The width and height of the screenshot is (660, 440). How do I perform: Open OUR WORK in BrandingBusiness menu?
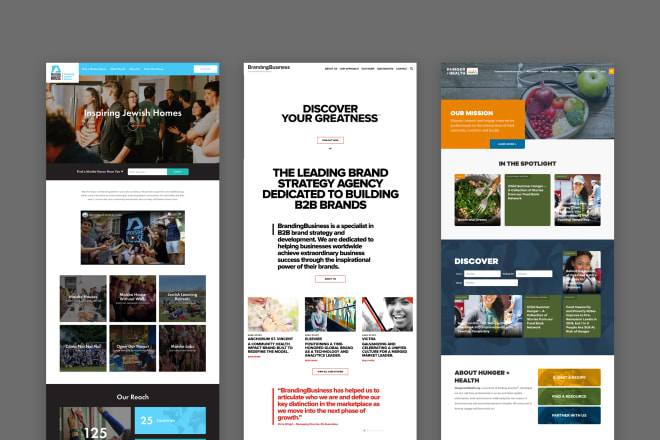[x=367, y=69]
